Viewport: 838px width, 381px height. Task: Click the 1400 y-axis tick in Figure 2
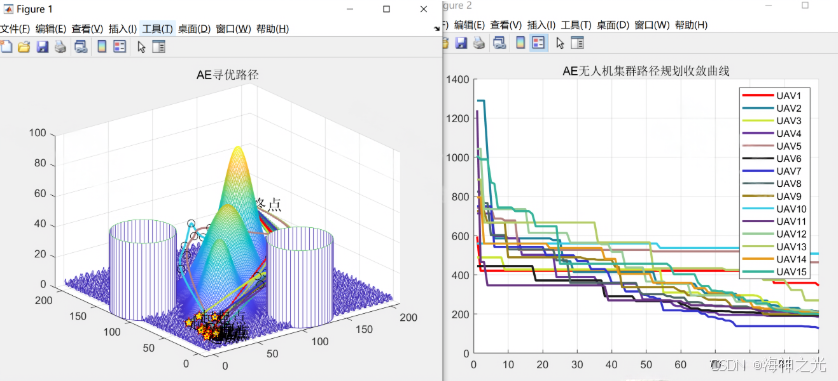pos(459,80)
